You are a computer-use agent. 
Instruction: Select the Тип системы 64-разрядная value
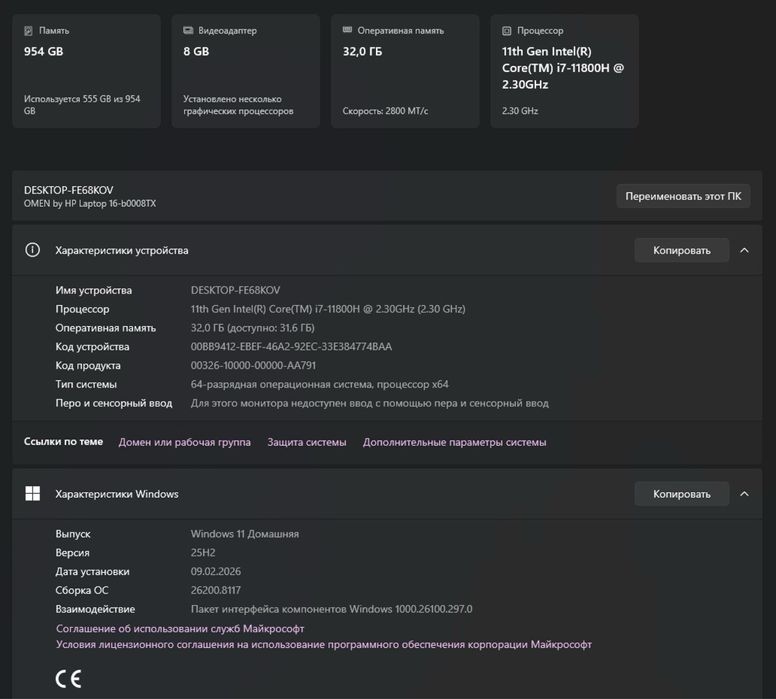(x=320, y=384)
